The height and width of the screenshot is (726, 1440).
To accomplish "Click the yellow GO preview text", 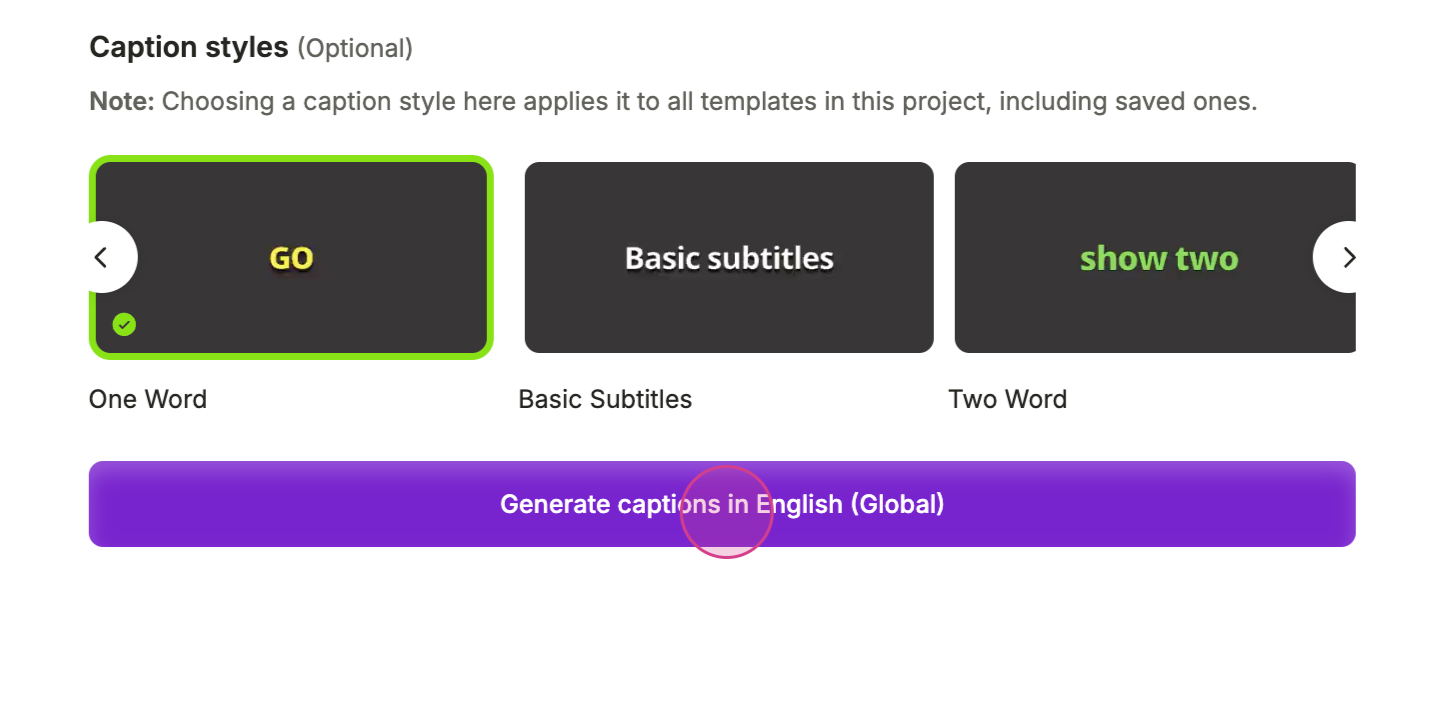I will point(291,258).
